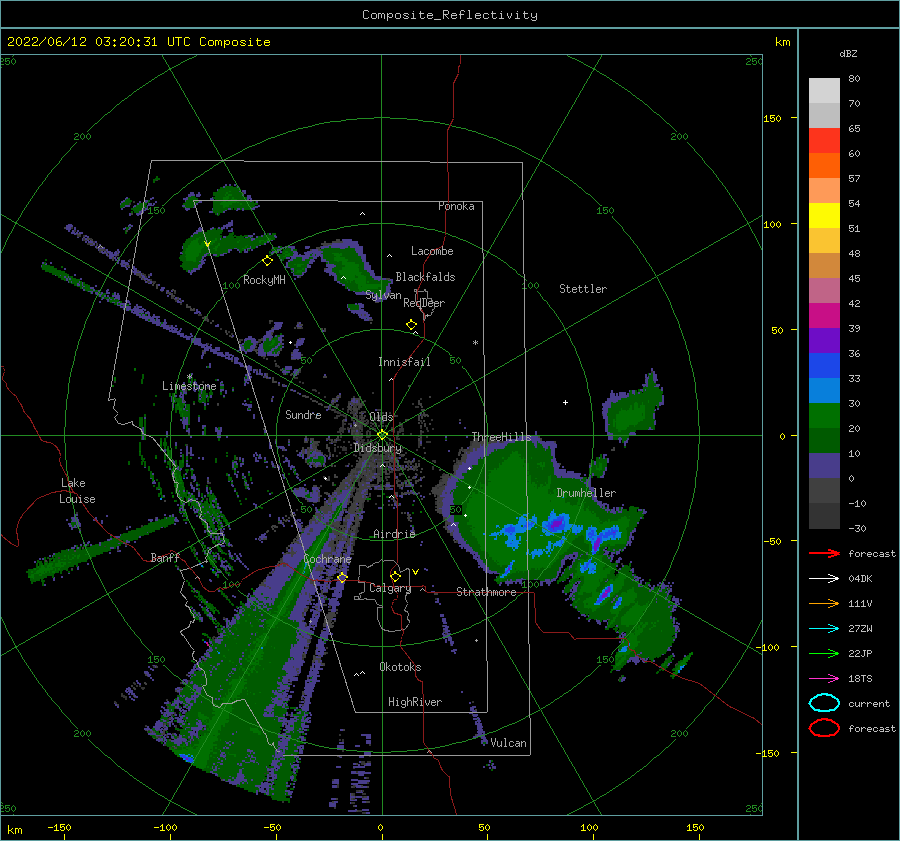Pick the slate-purple 0-10 dBZ swatch
The image size is (900, 841).
(x=824, y=466)
